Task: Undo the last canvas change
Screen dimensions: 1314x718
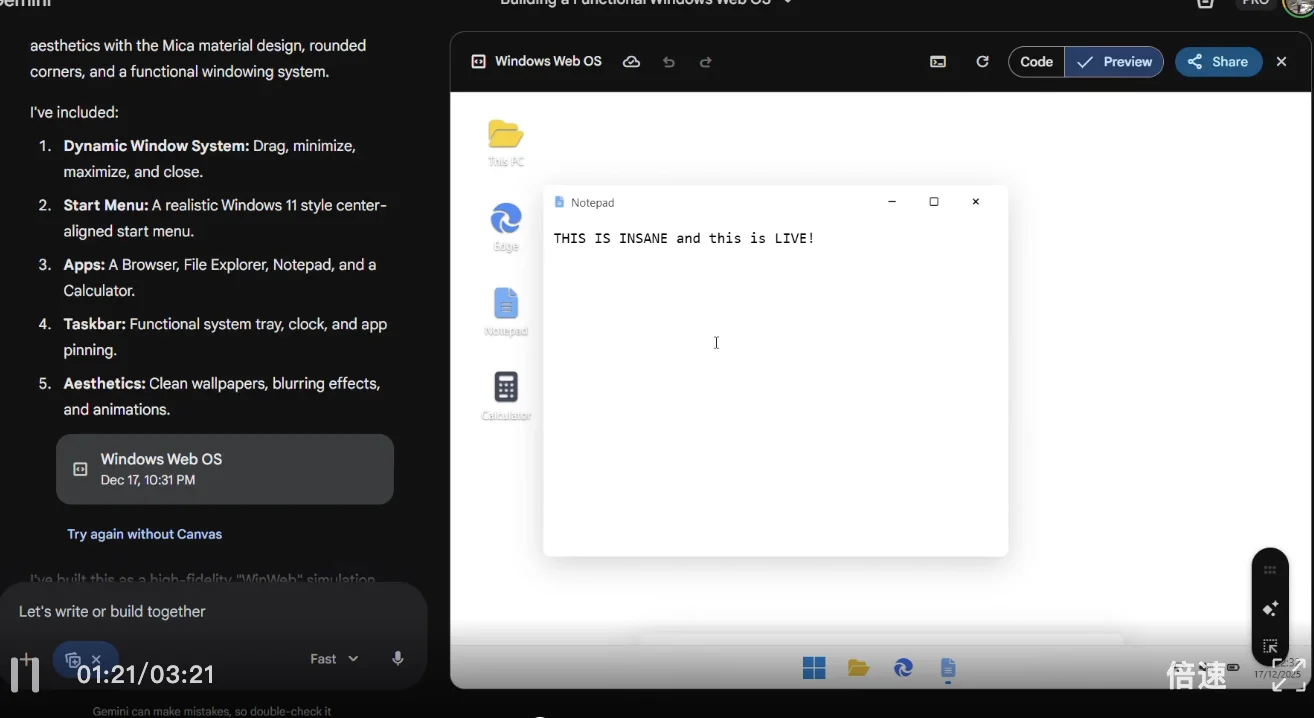Action: pyautogui.click(x=668, y=61)
